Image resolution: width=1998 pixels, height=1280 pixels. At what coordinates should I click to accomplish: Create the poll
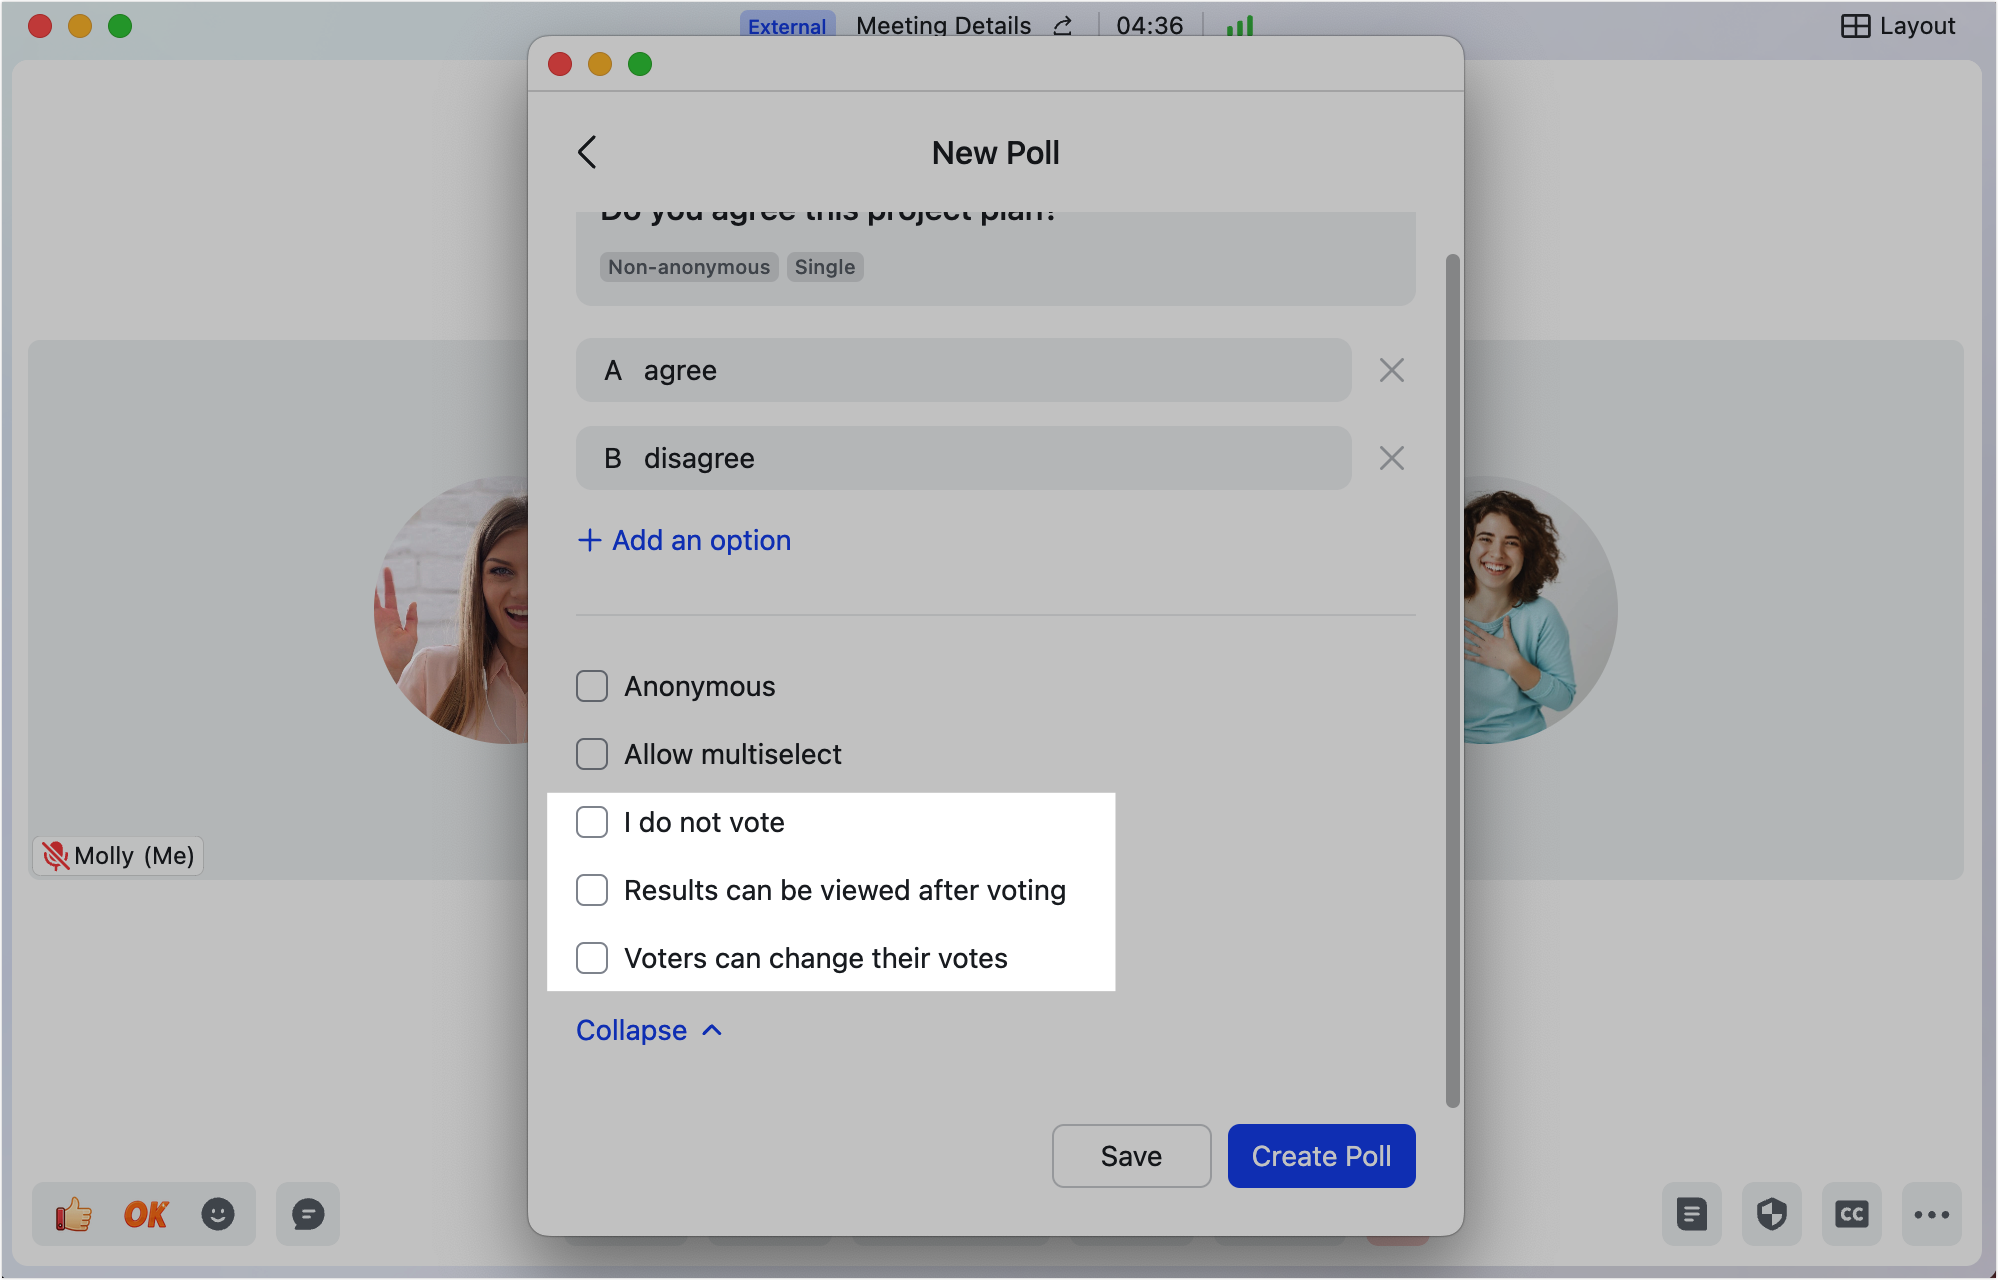coord(1321,1156)
